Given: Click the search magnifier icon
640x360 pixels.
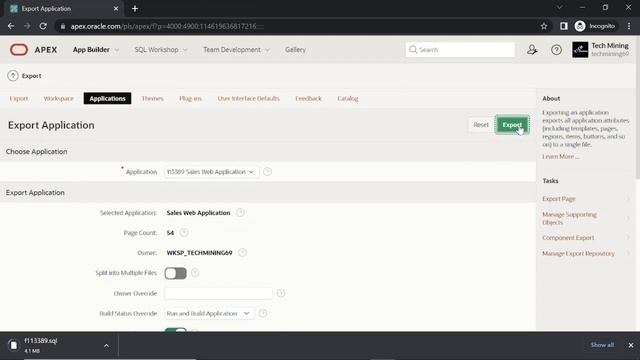Looking at the screenshot, I should click(x=413, y=49).
